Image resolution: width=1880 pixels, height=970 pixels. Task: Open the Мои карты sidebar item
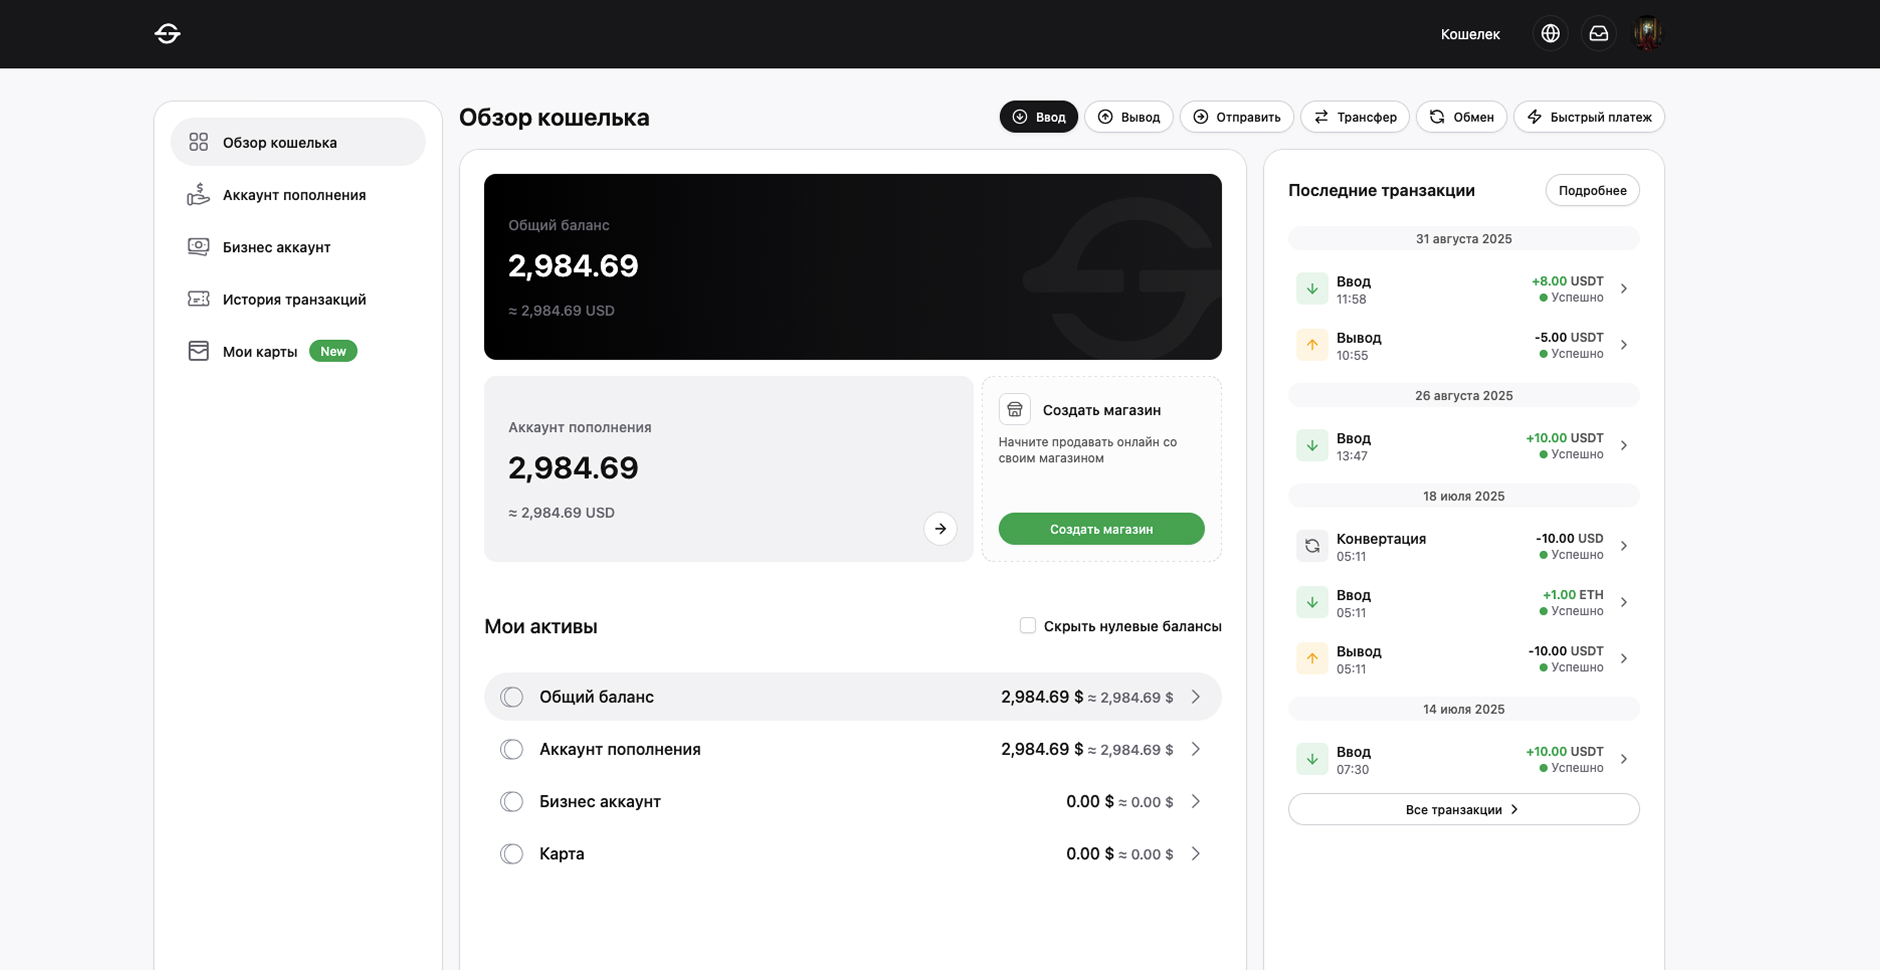coord(260,352)
